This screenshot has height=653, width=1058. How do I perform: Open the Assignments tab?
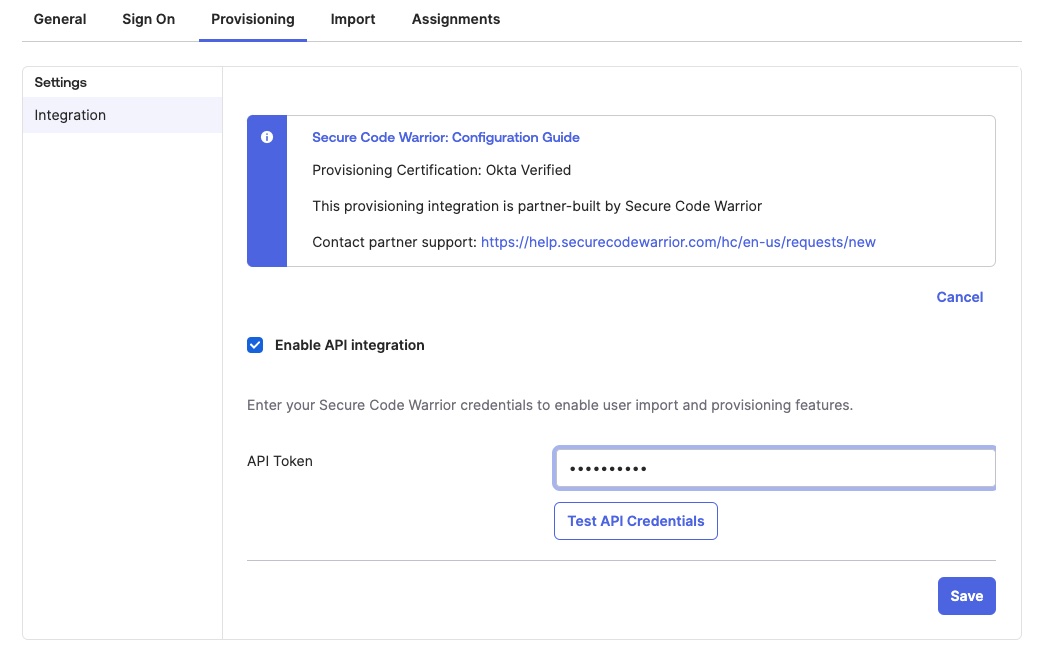pos(456,19)
